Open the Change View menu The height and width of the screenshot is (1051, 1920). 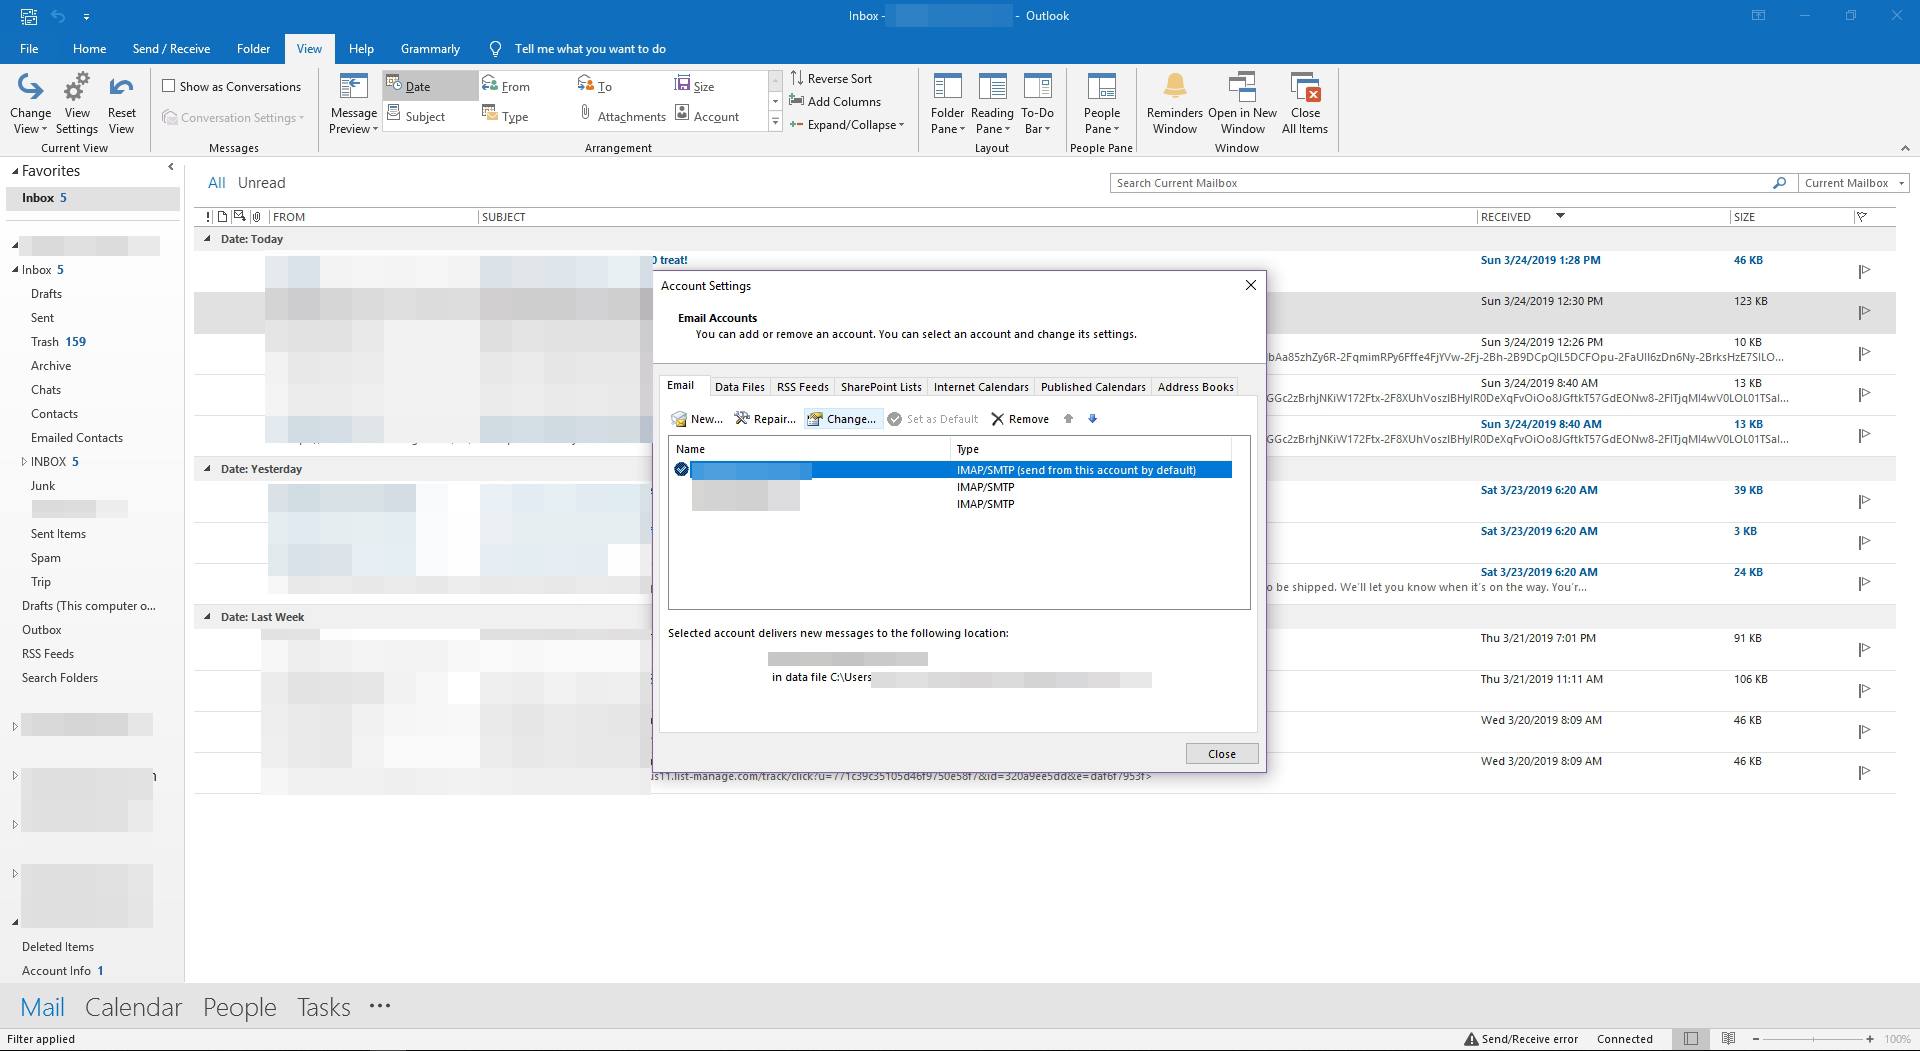[31, 104]
